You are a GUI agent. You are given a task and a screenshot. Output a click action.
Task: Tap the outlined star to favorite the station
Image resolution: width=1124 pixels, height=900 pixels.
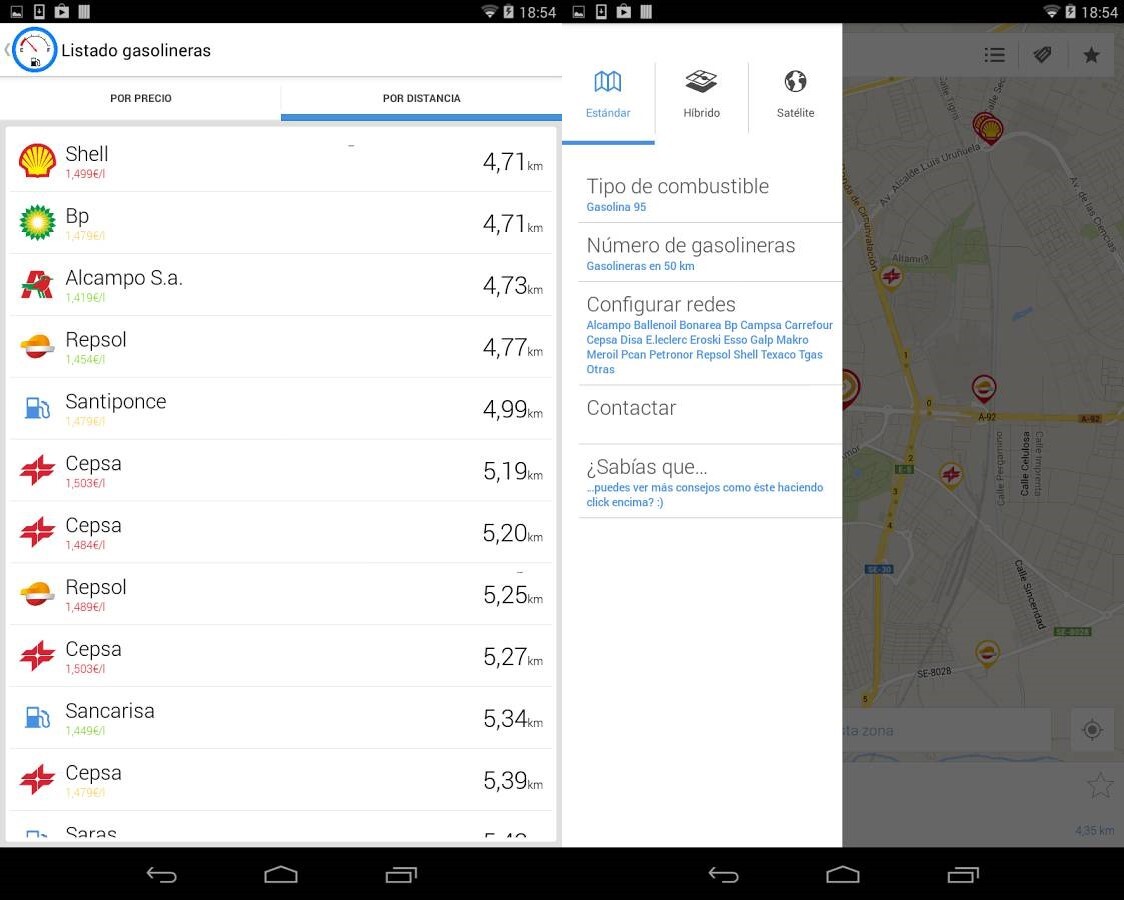[x=1099, y=786]
